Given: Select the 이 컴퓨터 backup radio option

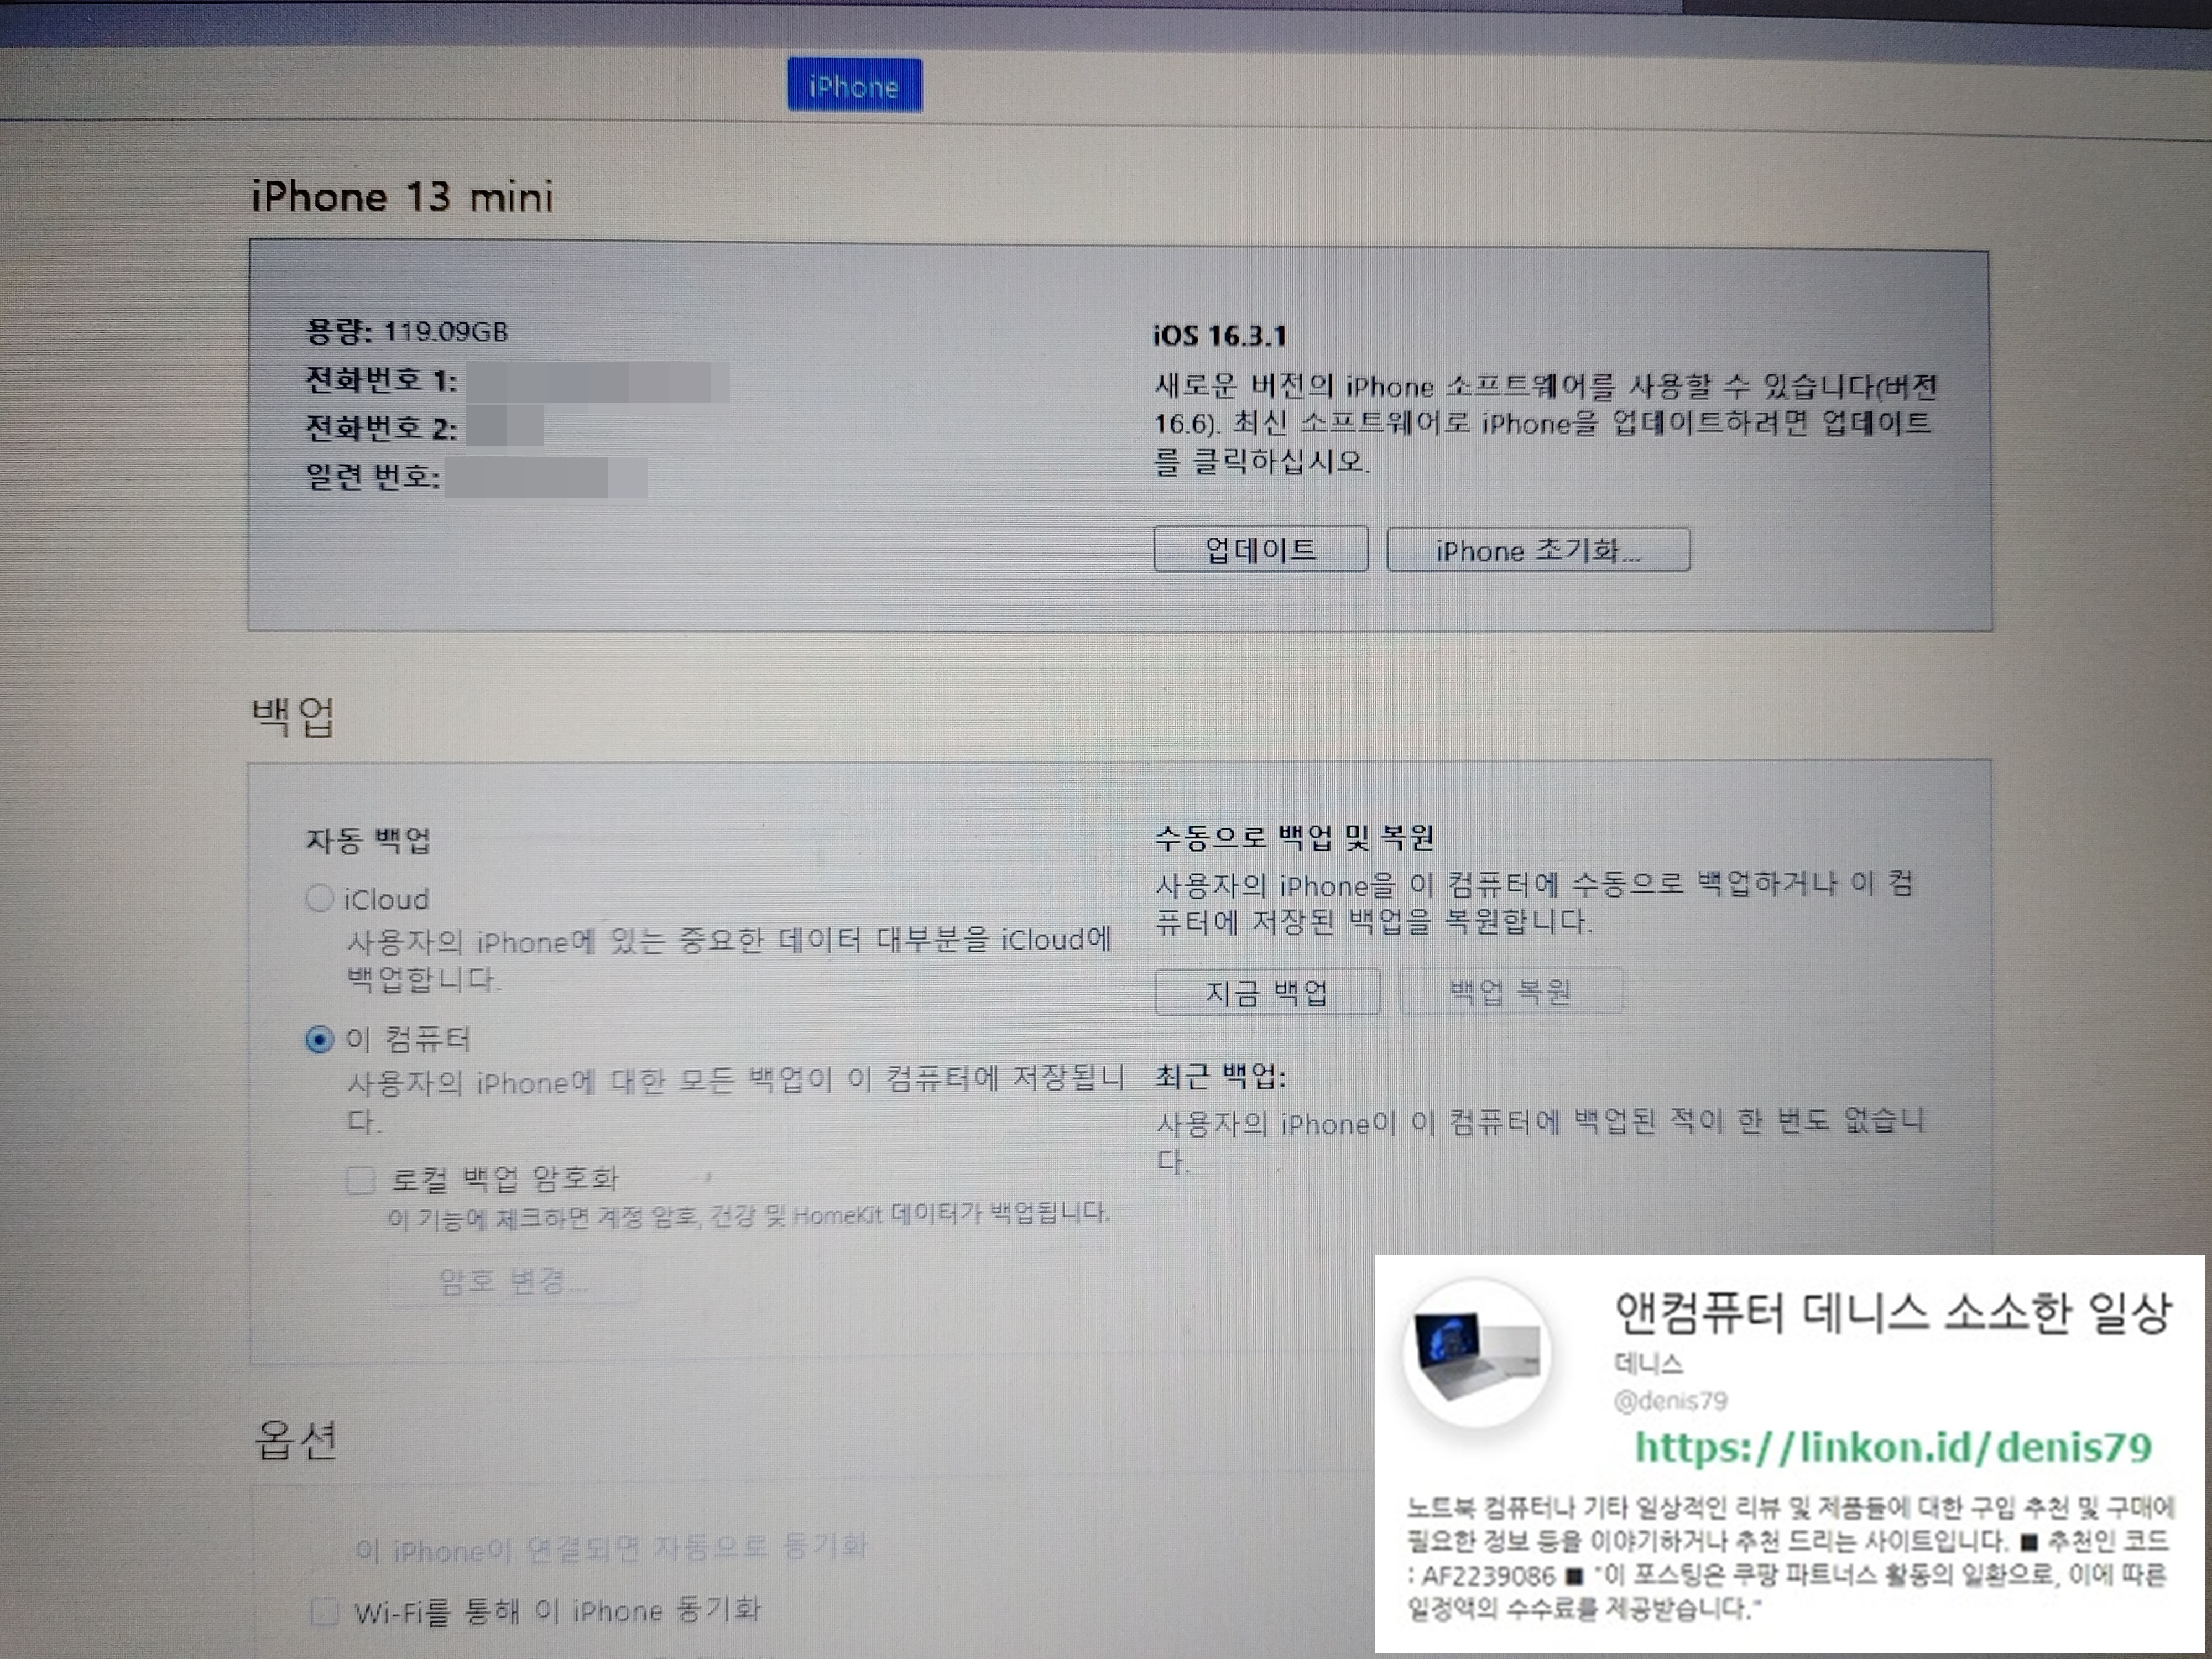Looking at the screenshot, I should tap(319, 1040).
